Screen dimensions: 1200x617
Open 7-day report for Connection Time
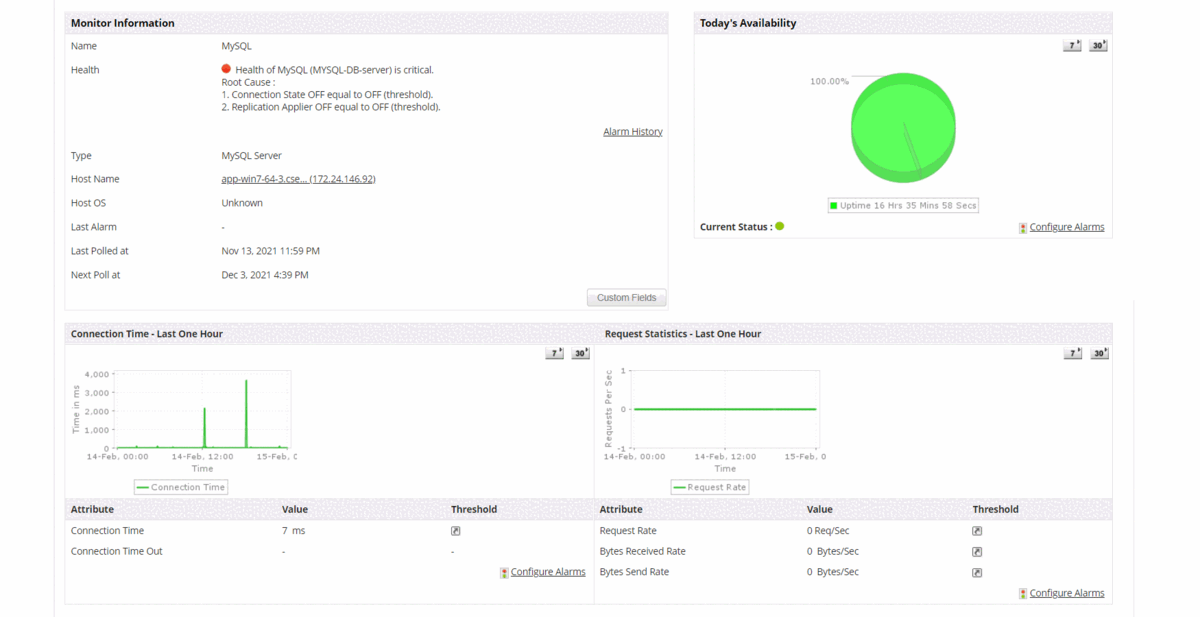pyautogui.click(x=554, y=353)
